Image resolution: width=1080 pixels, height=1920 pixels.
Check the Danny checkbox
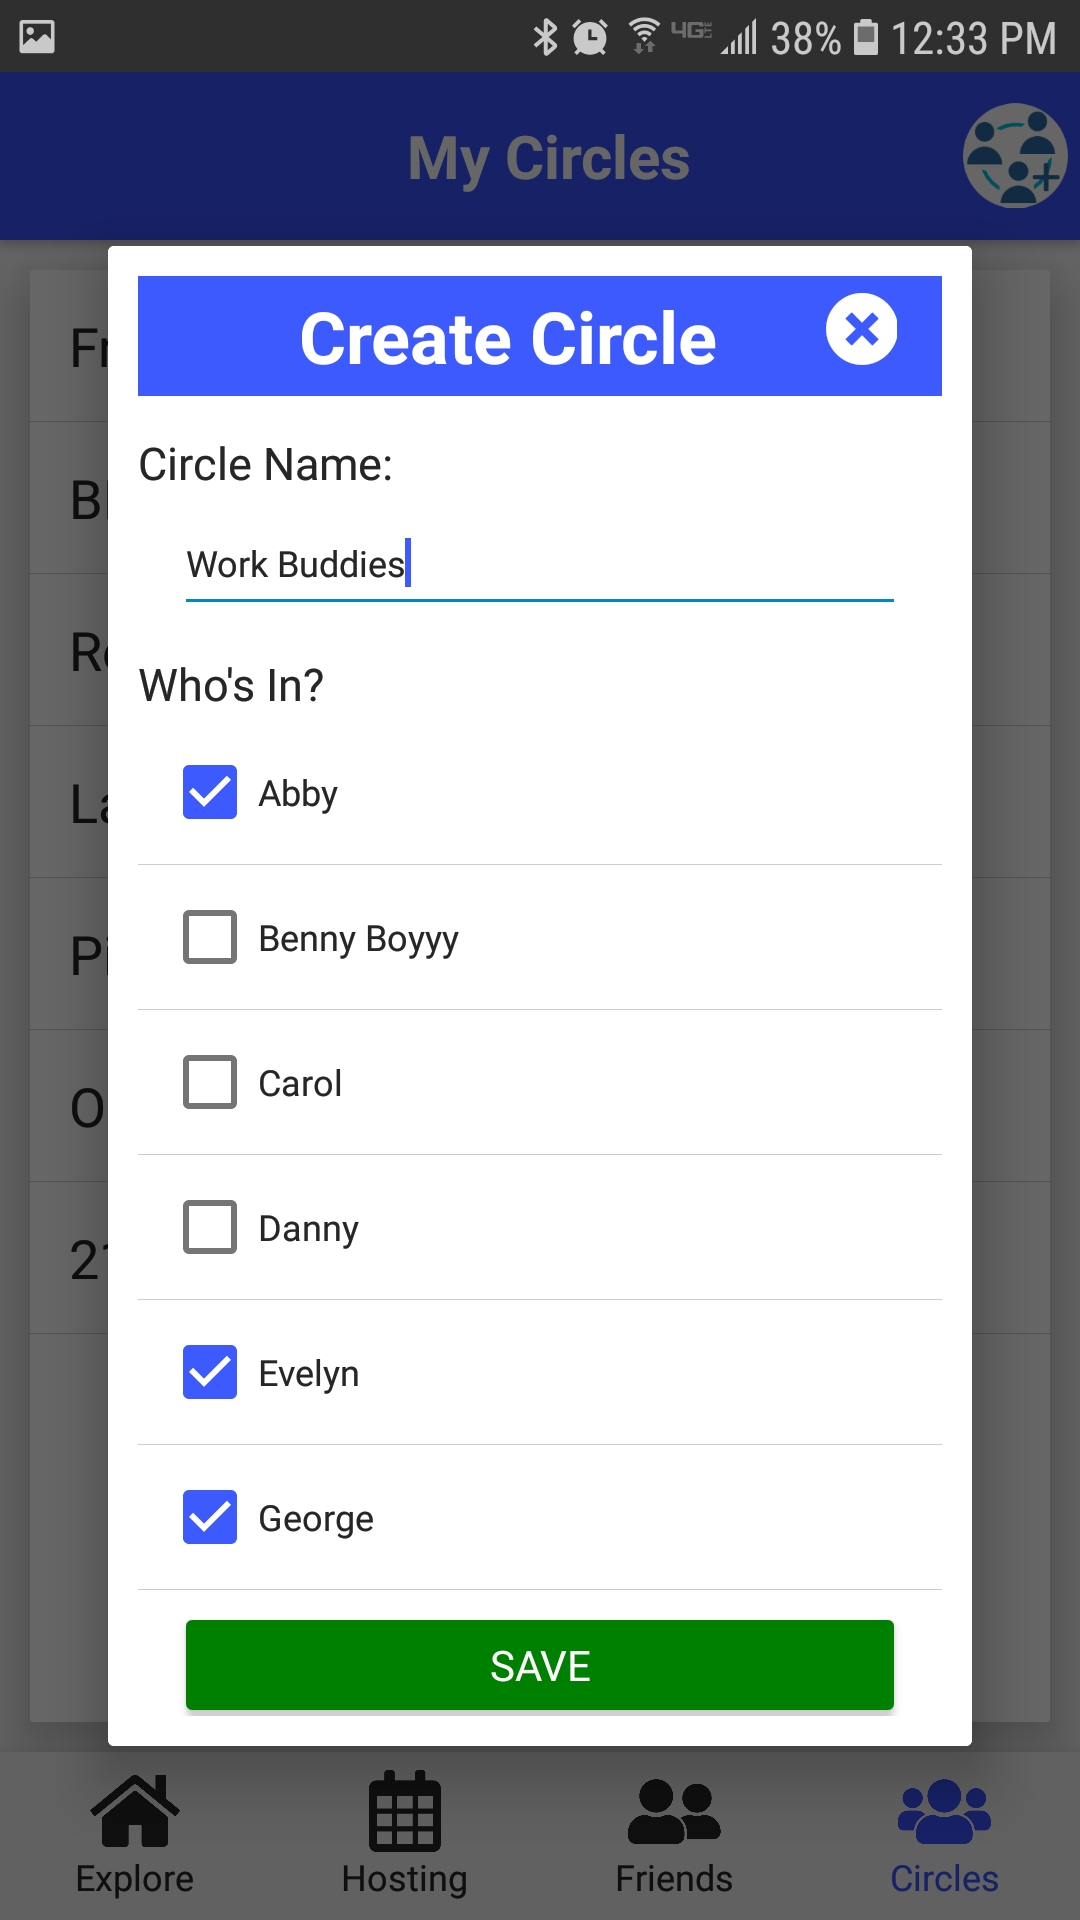pos(210,1227)
